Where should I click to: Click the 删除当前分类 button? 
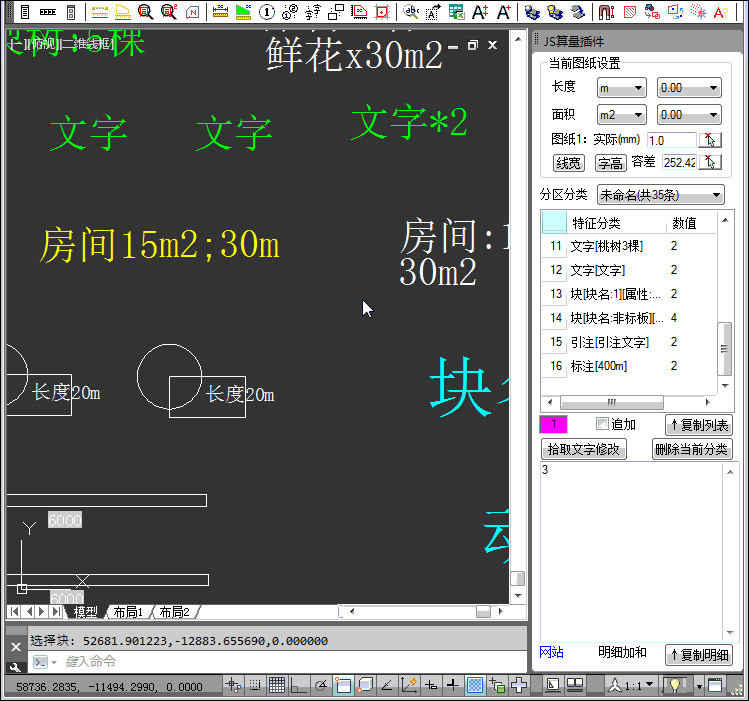(x=692, y=449)
